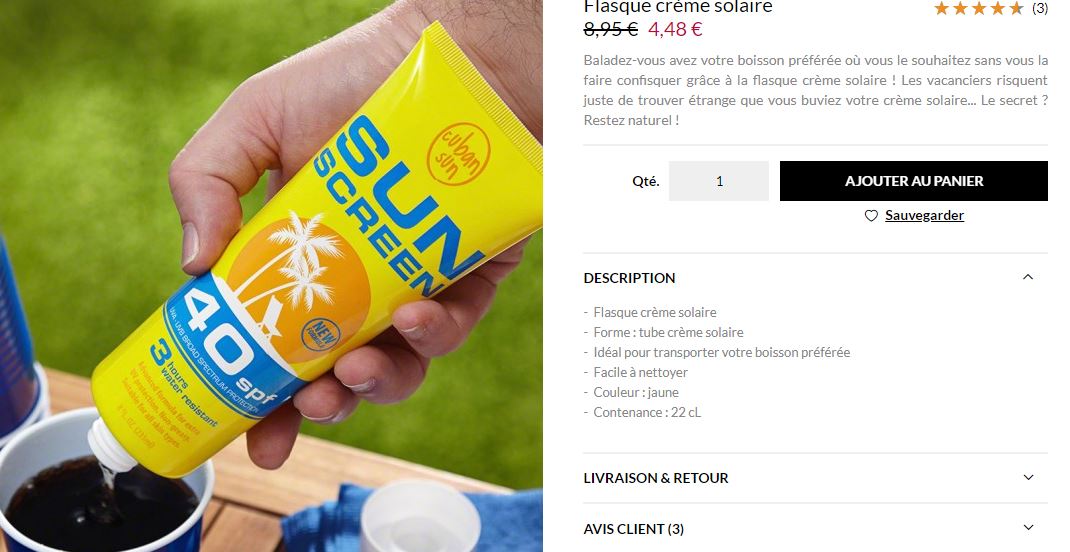Viewport: 1070px width, 552px height.
Task: Click the first rating star
Action: tap(942, 8)
